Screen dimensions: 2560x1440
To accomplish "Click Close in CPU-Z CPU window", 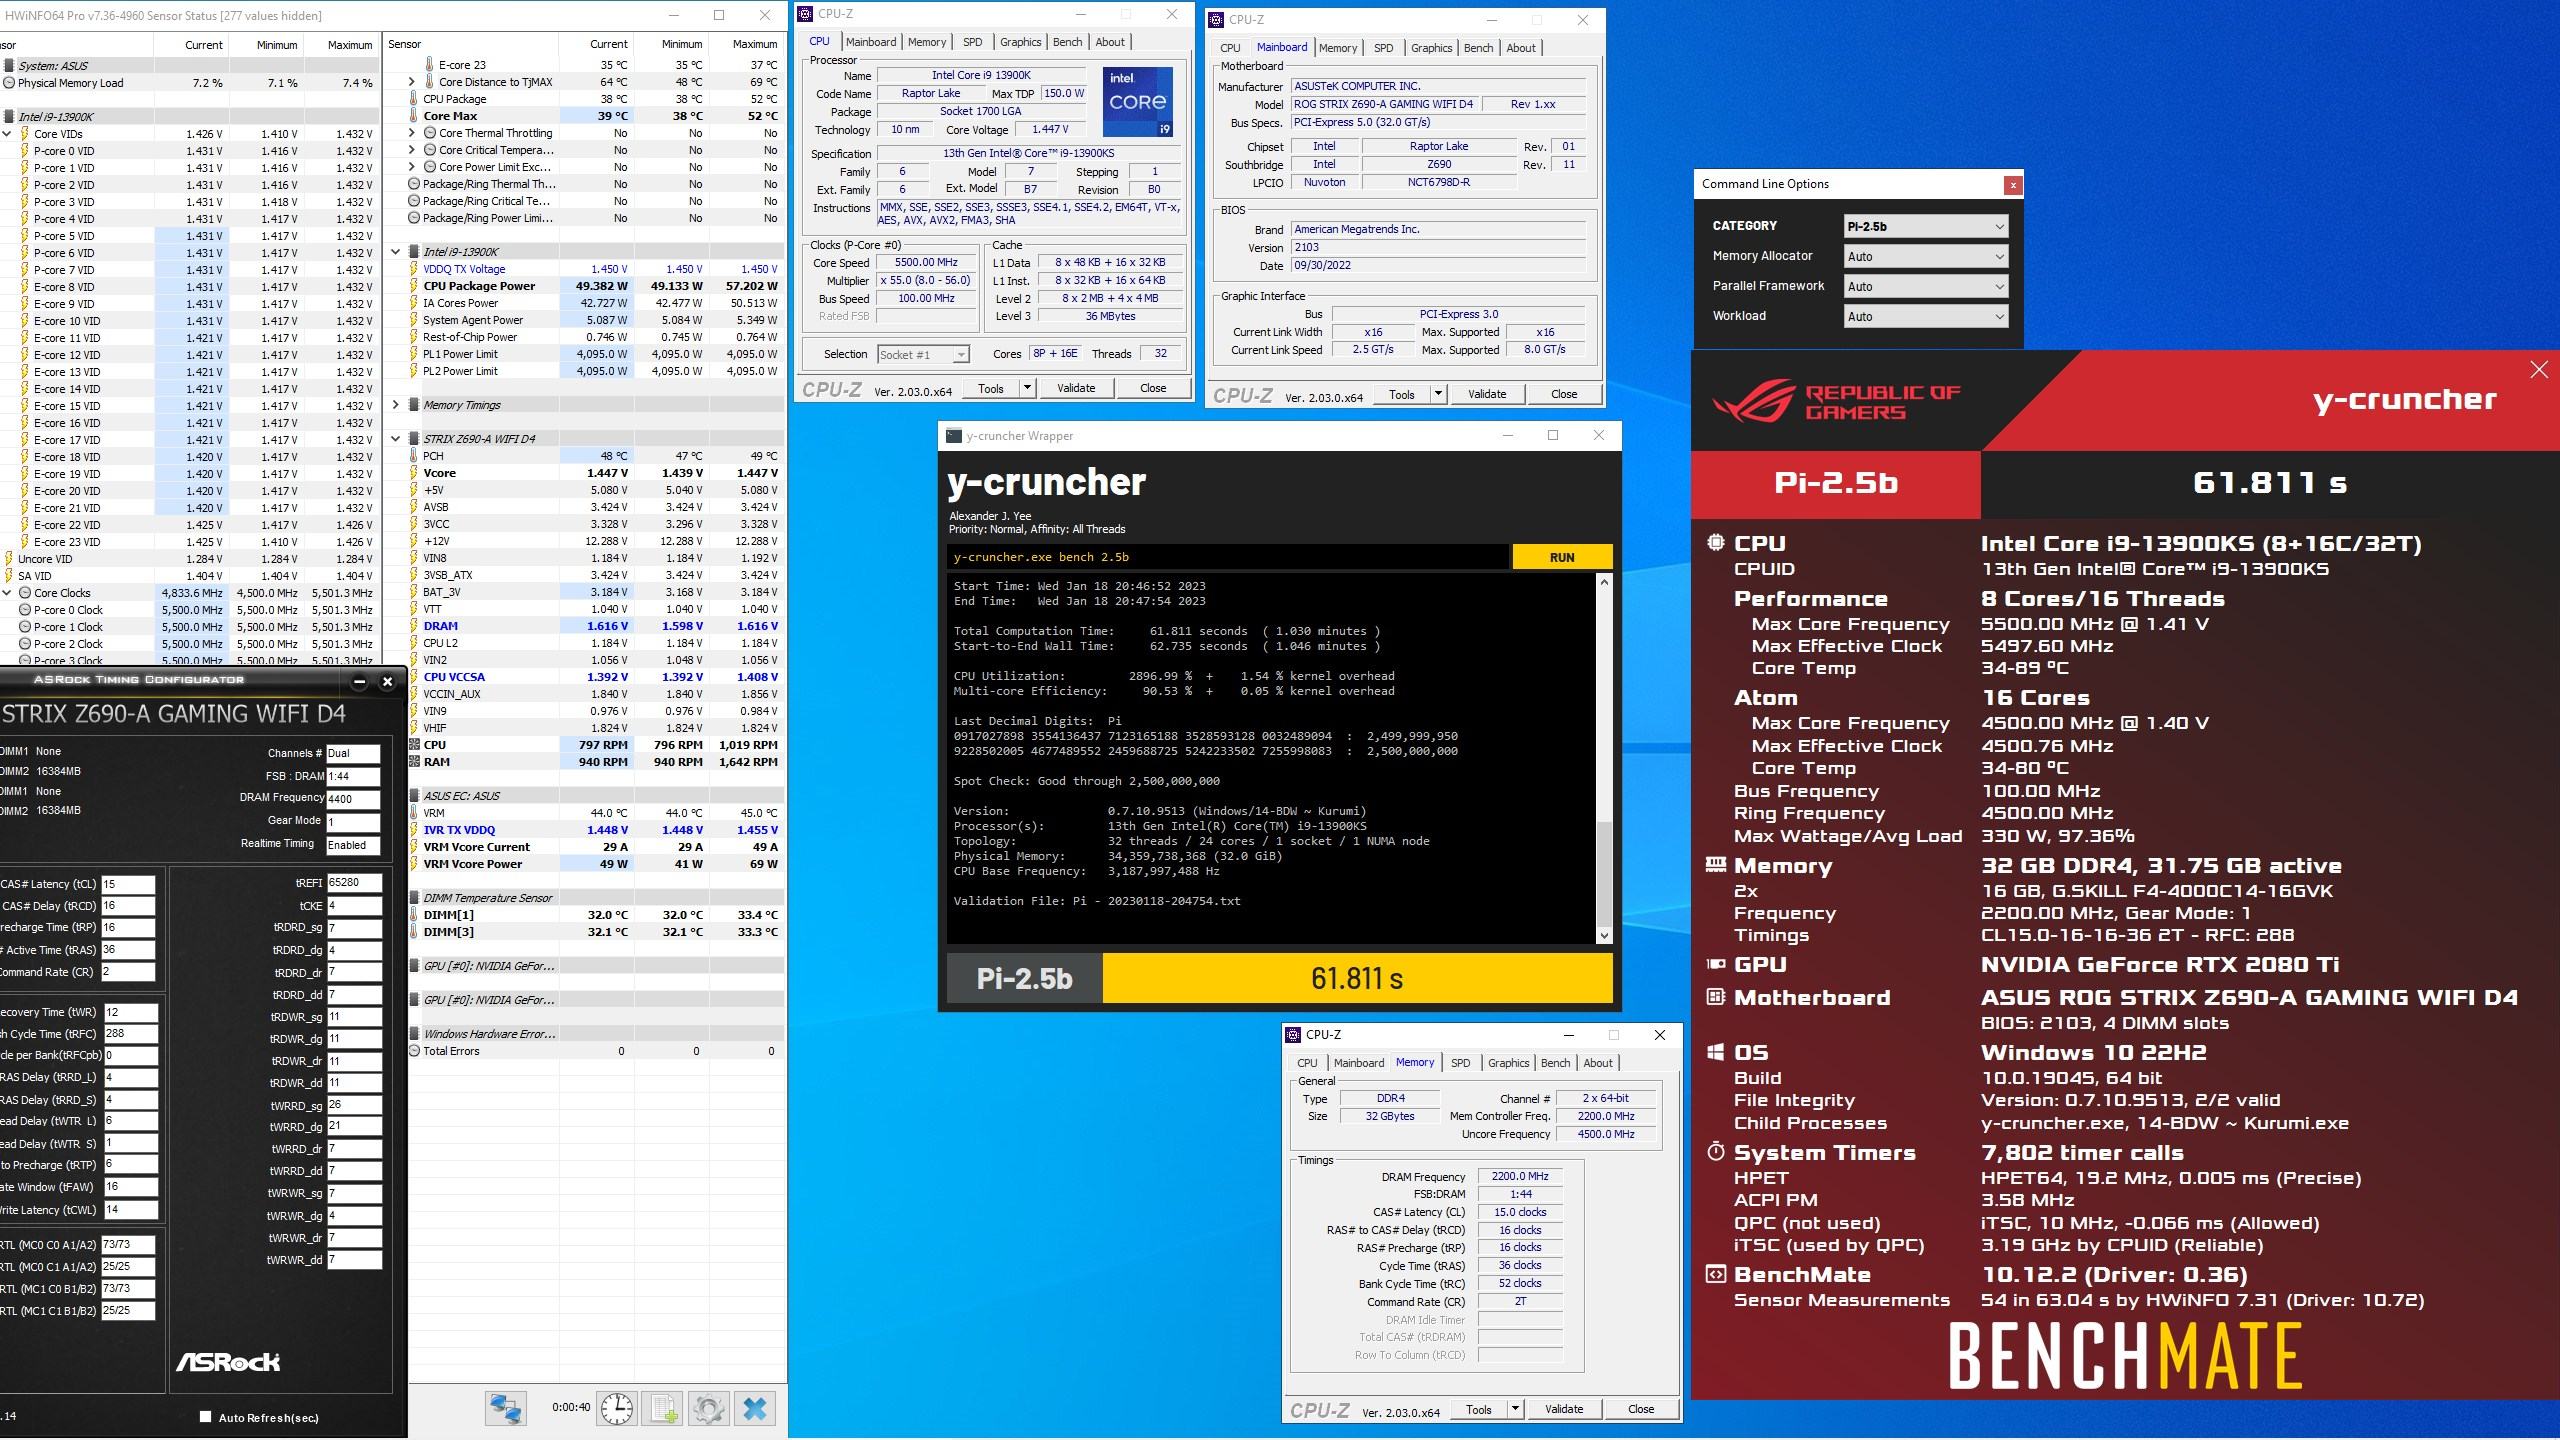I will click(x=1153, y=388).
